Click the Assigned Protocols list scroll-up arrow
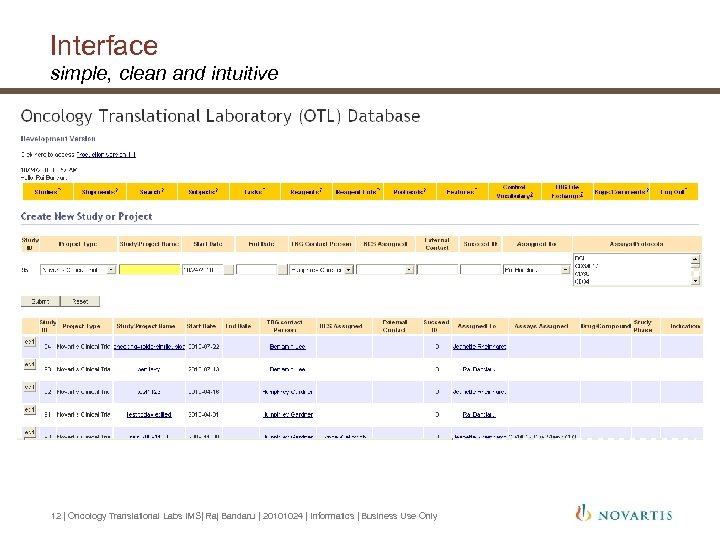Viewport: 720px width, 540px height. [x=695, y=259]
